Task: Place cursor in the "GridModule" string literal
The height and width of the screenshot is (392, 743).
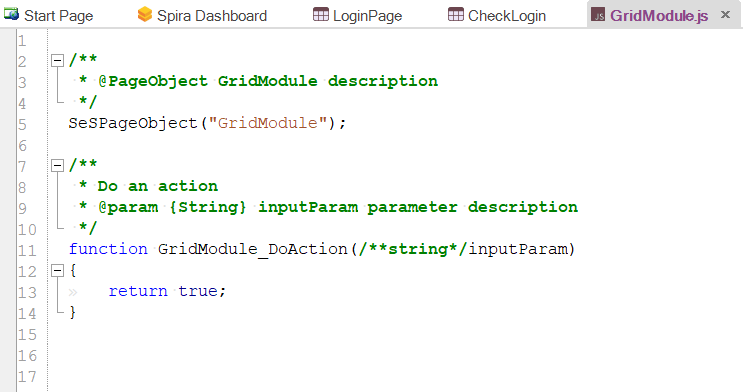Action: pos(268,123)
